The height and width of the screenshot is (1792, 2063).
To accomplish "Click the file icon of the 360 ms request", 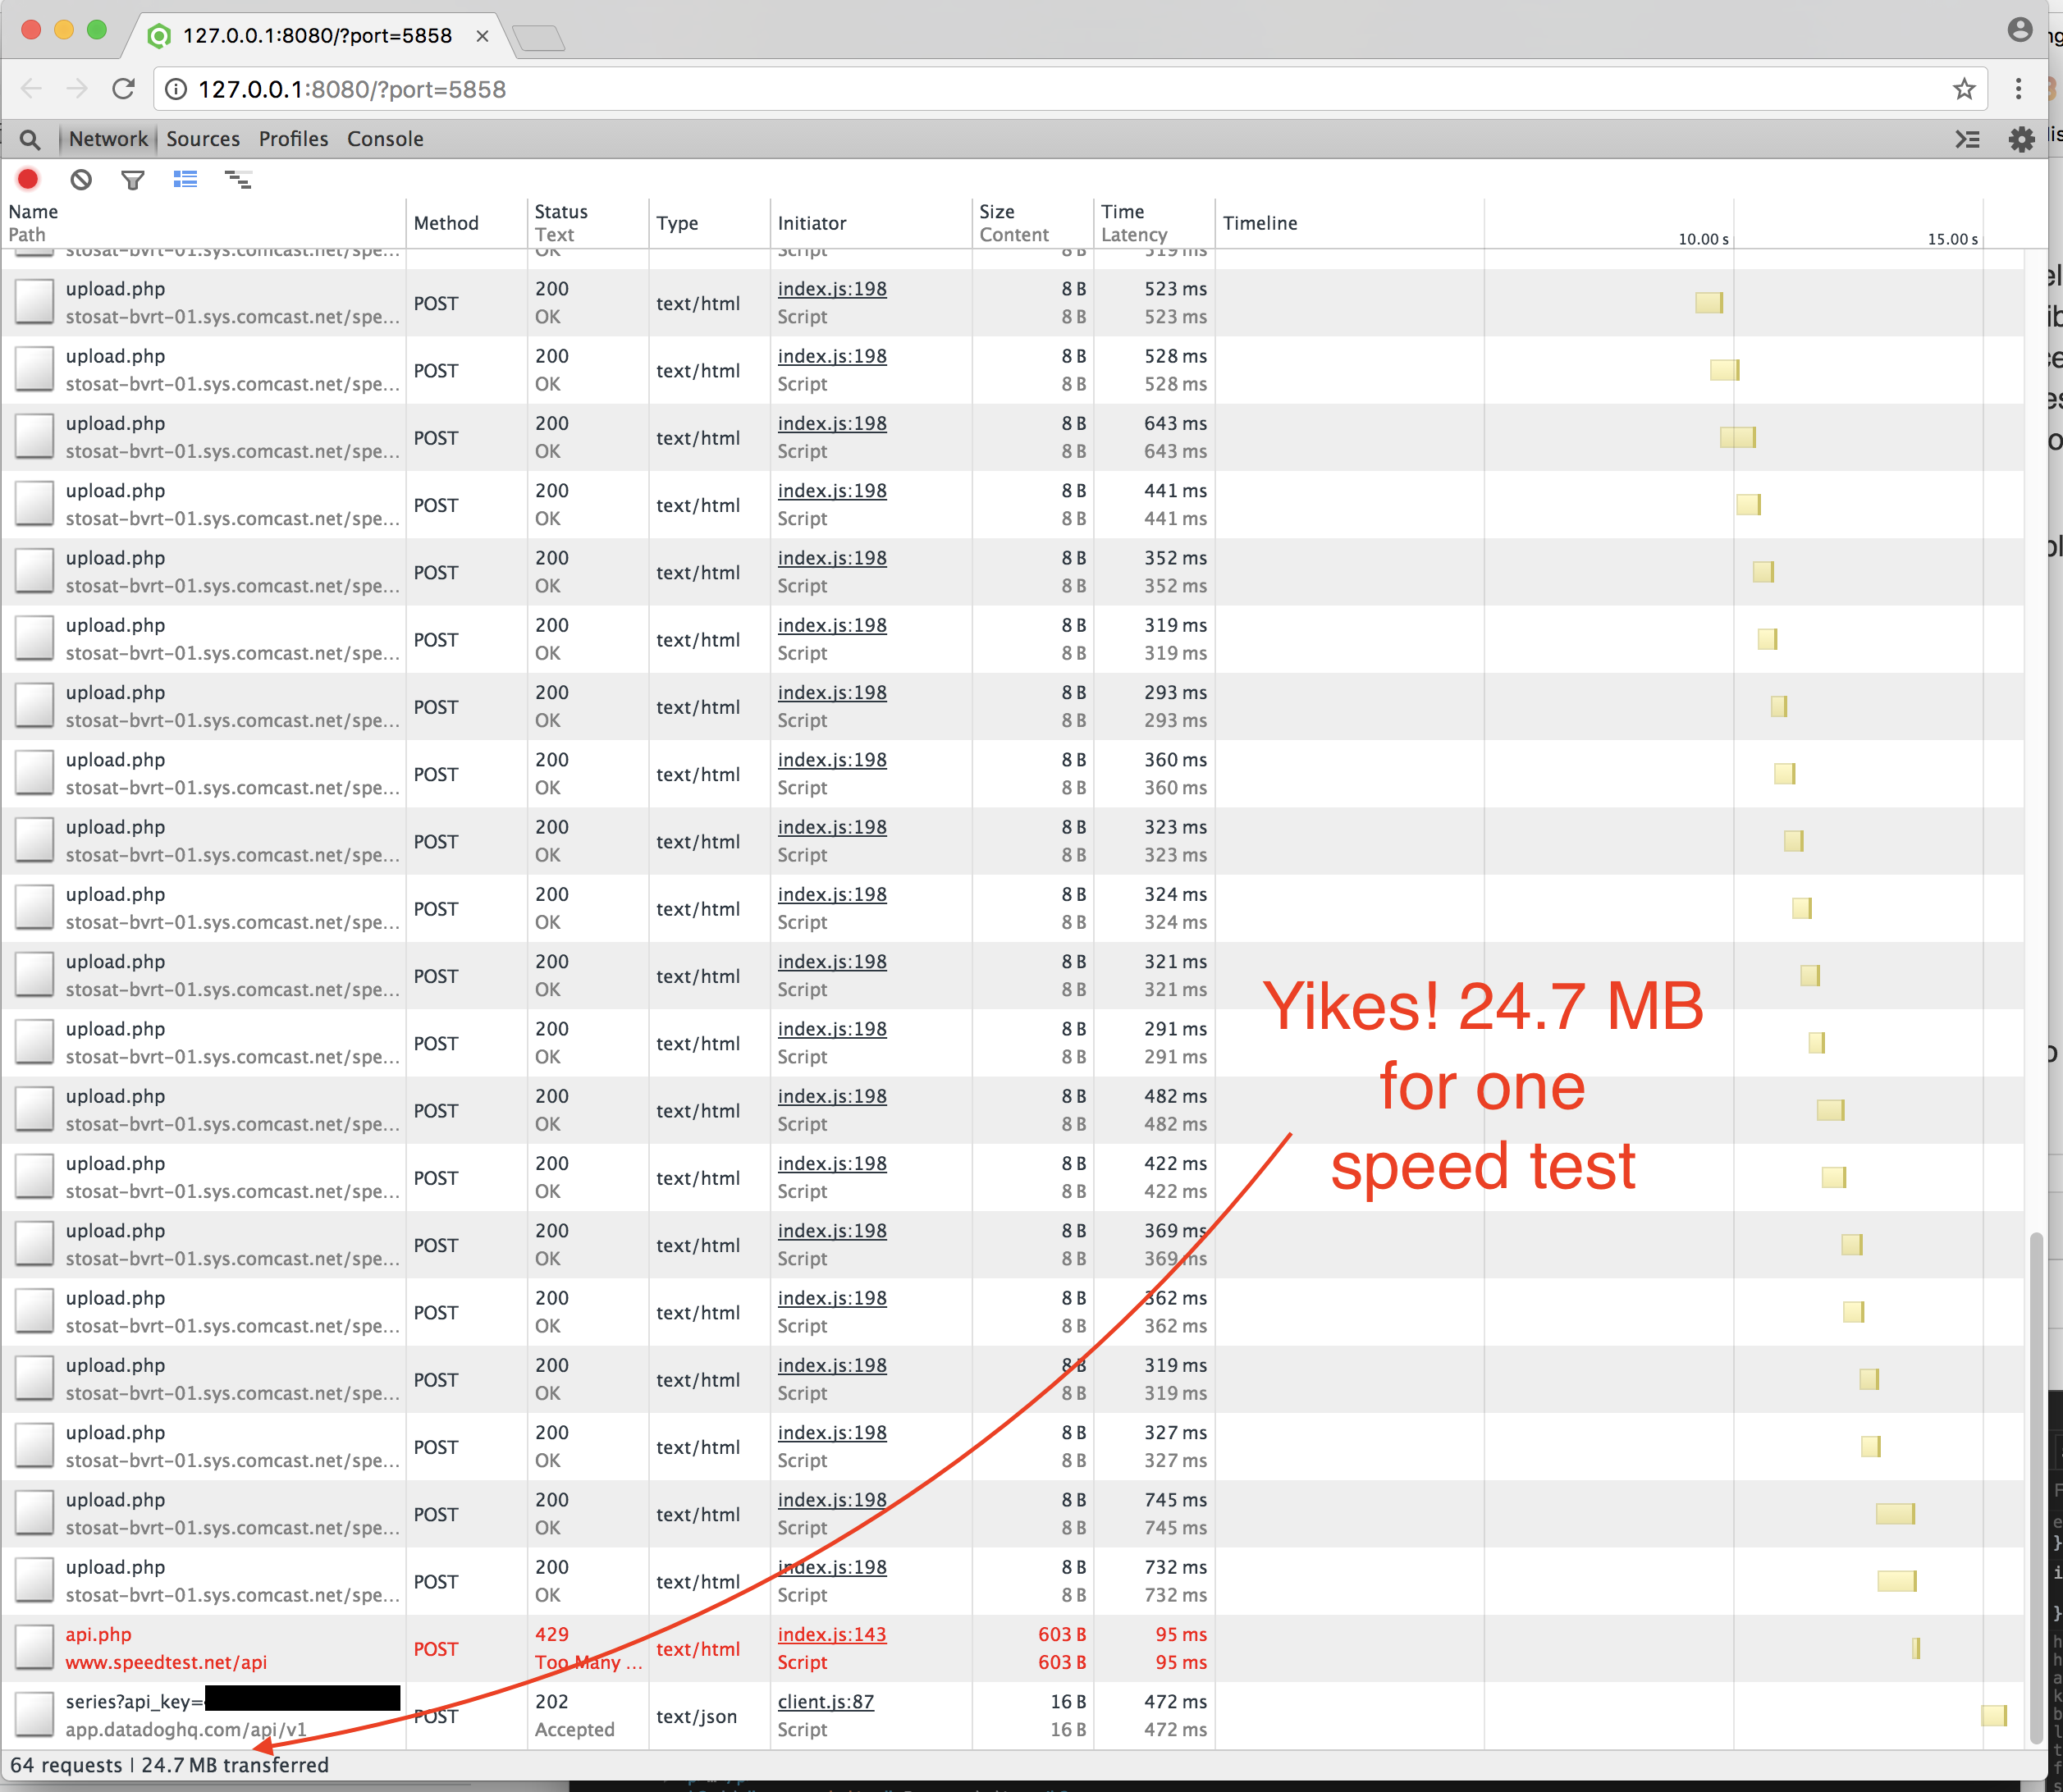I will click(x=34, y=773).
